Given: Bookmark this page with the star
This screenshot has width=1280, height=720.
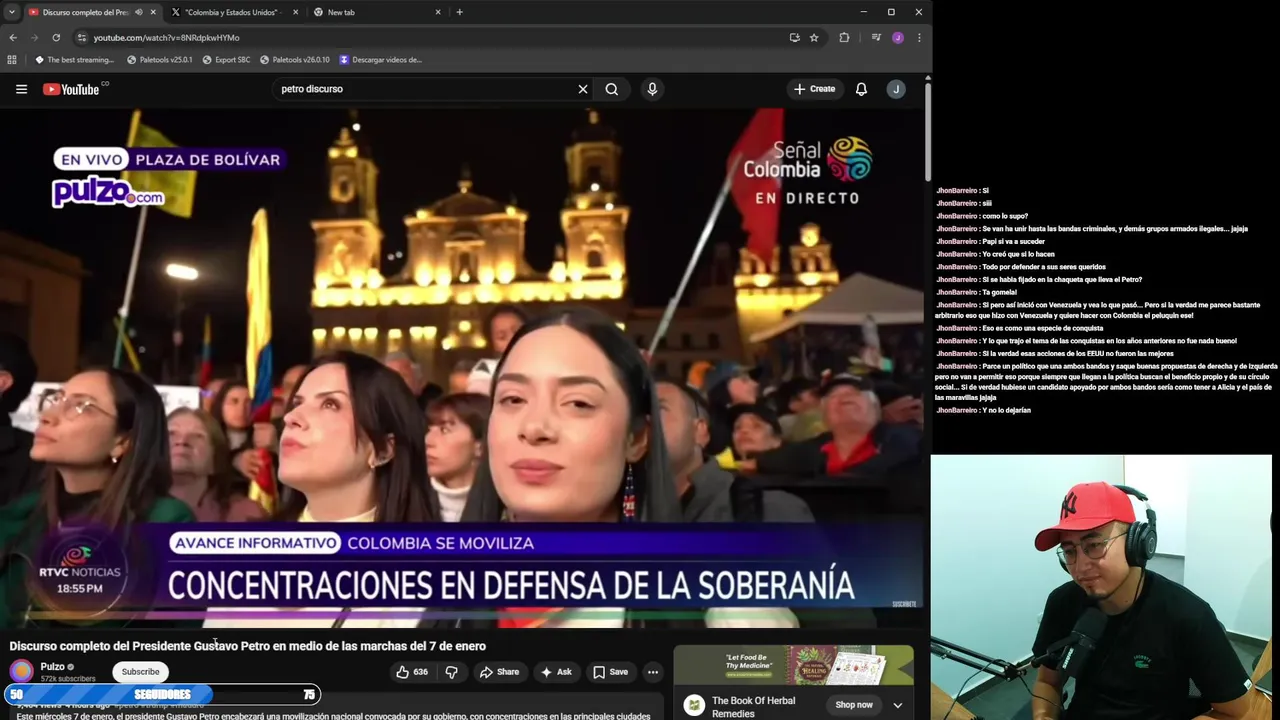Looking at the screenshot, I should click(814, 37).
